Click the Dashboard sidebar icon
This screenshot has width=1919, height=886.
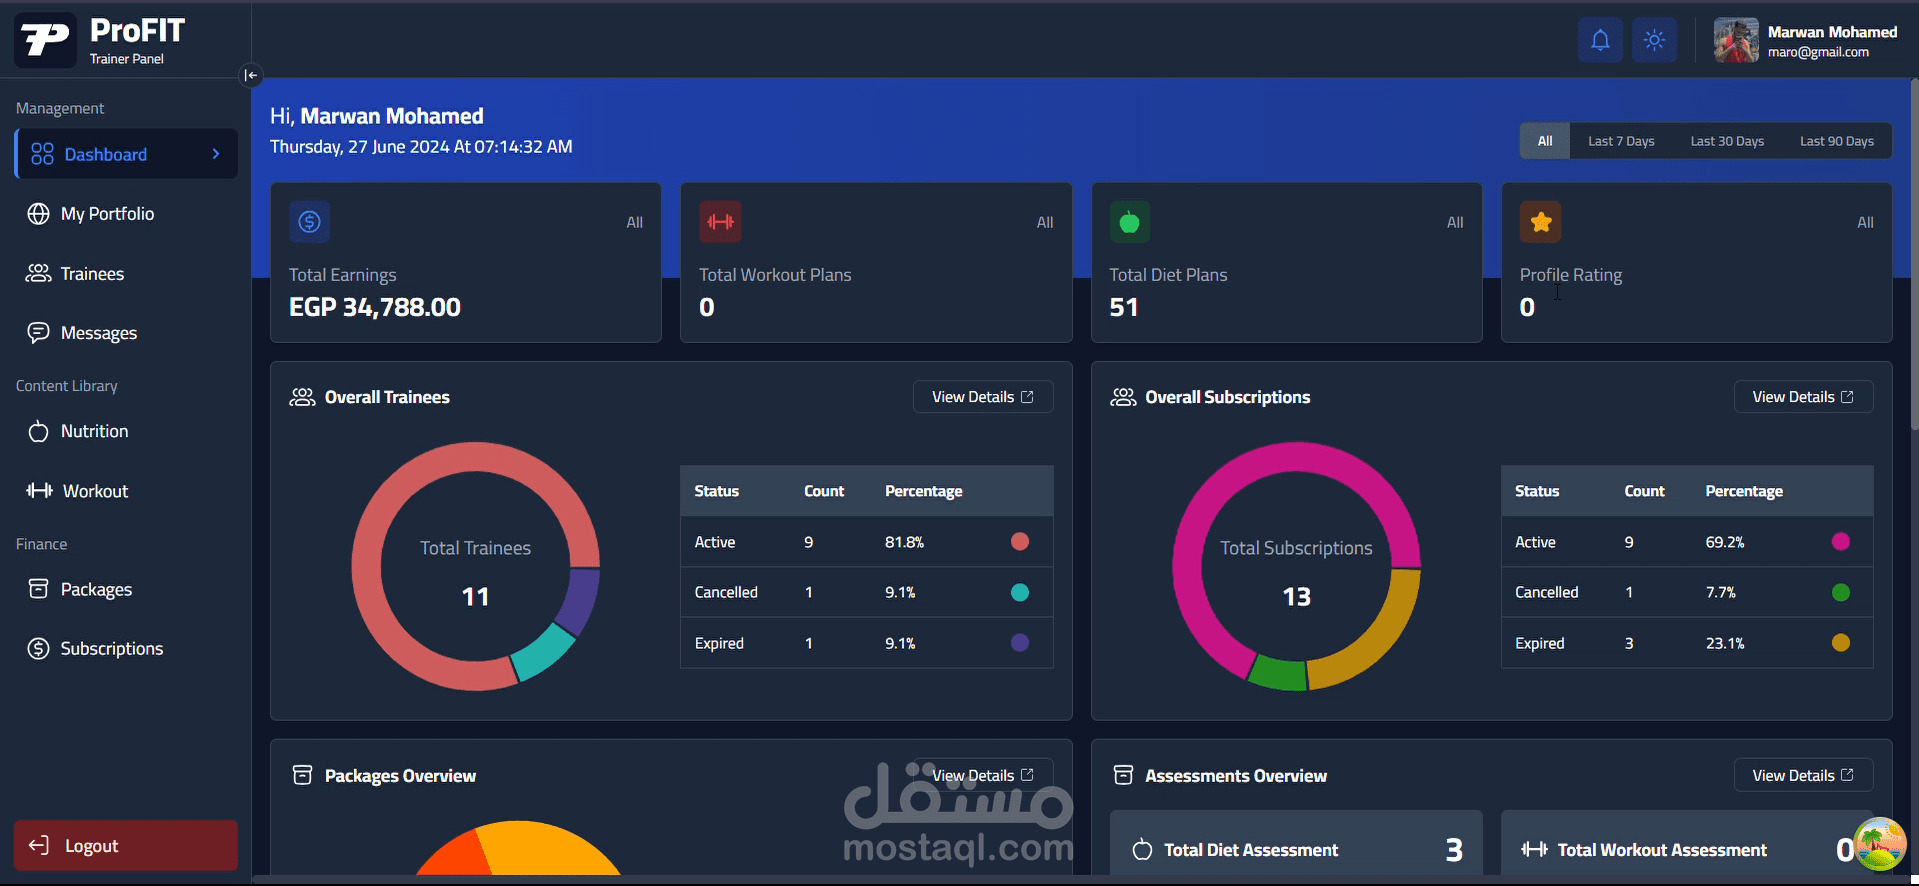42,154
